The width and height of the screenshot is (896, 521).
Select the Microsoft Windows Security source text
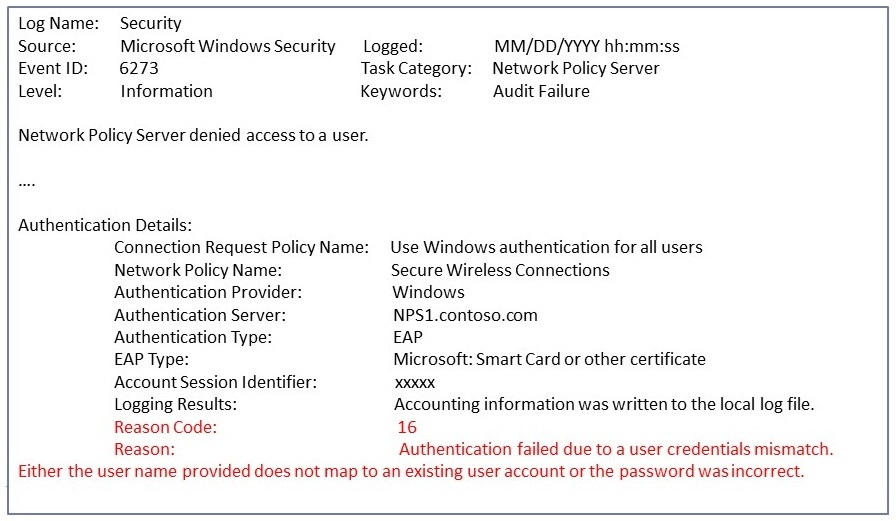point(228,46)
